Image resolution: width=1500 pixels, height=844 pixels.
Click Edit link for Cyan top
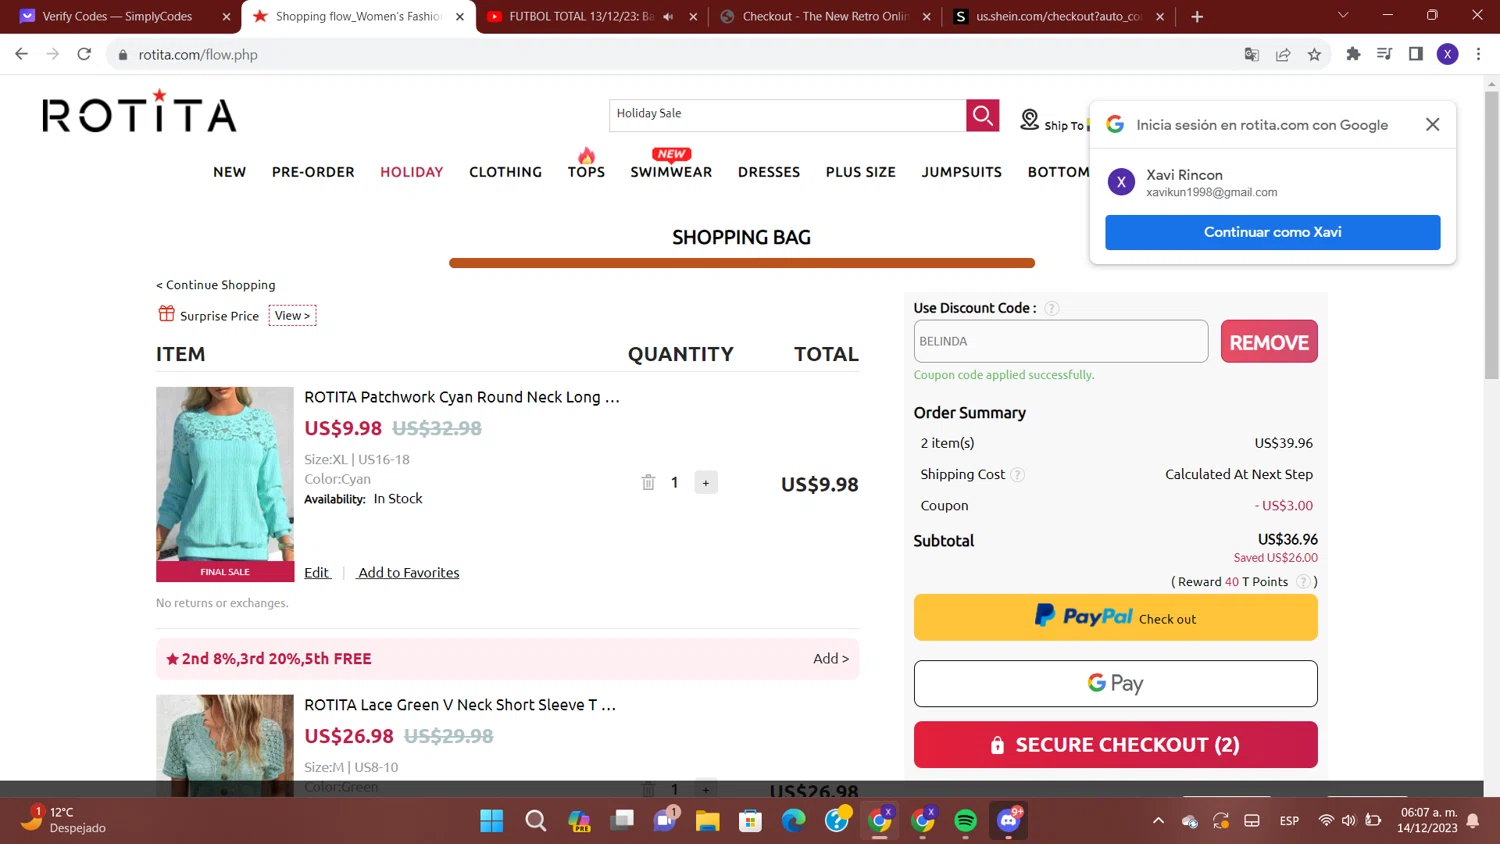[316, 573]
